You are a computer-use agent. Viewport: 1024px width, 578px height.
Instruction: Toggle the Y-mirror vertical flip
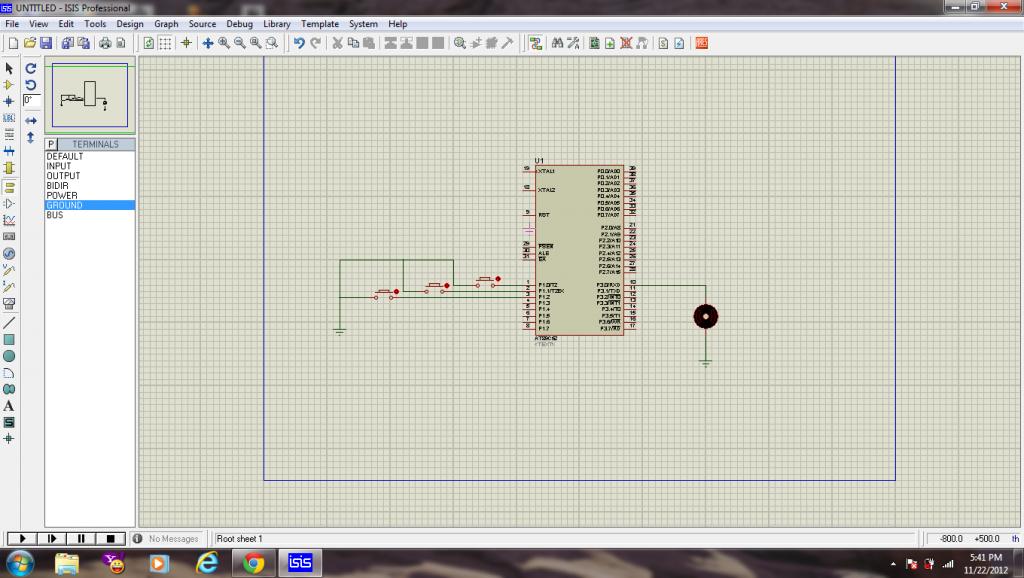pyautogui.click(x=31, y=136)
